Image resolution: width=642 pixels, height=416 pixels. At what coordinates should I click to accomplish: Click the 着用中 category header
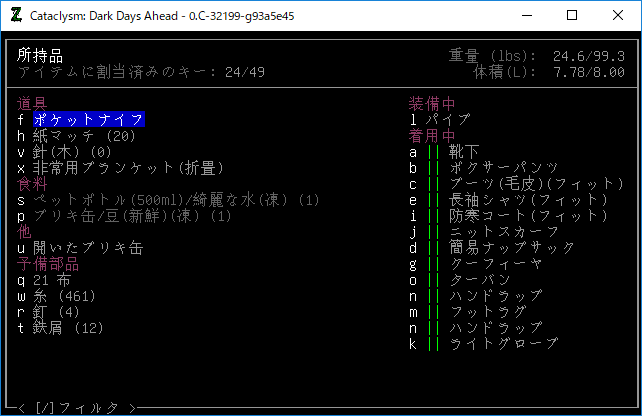coord(432,136)
